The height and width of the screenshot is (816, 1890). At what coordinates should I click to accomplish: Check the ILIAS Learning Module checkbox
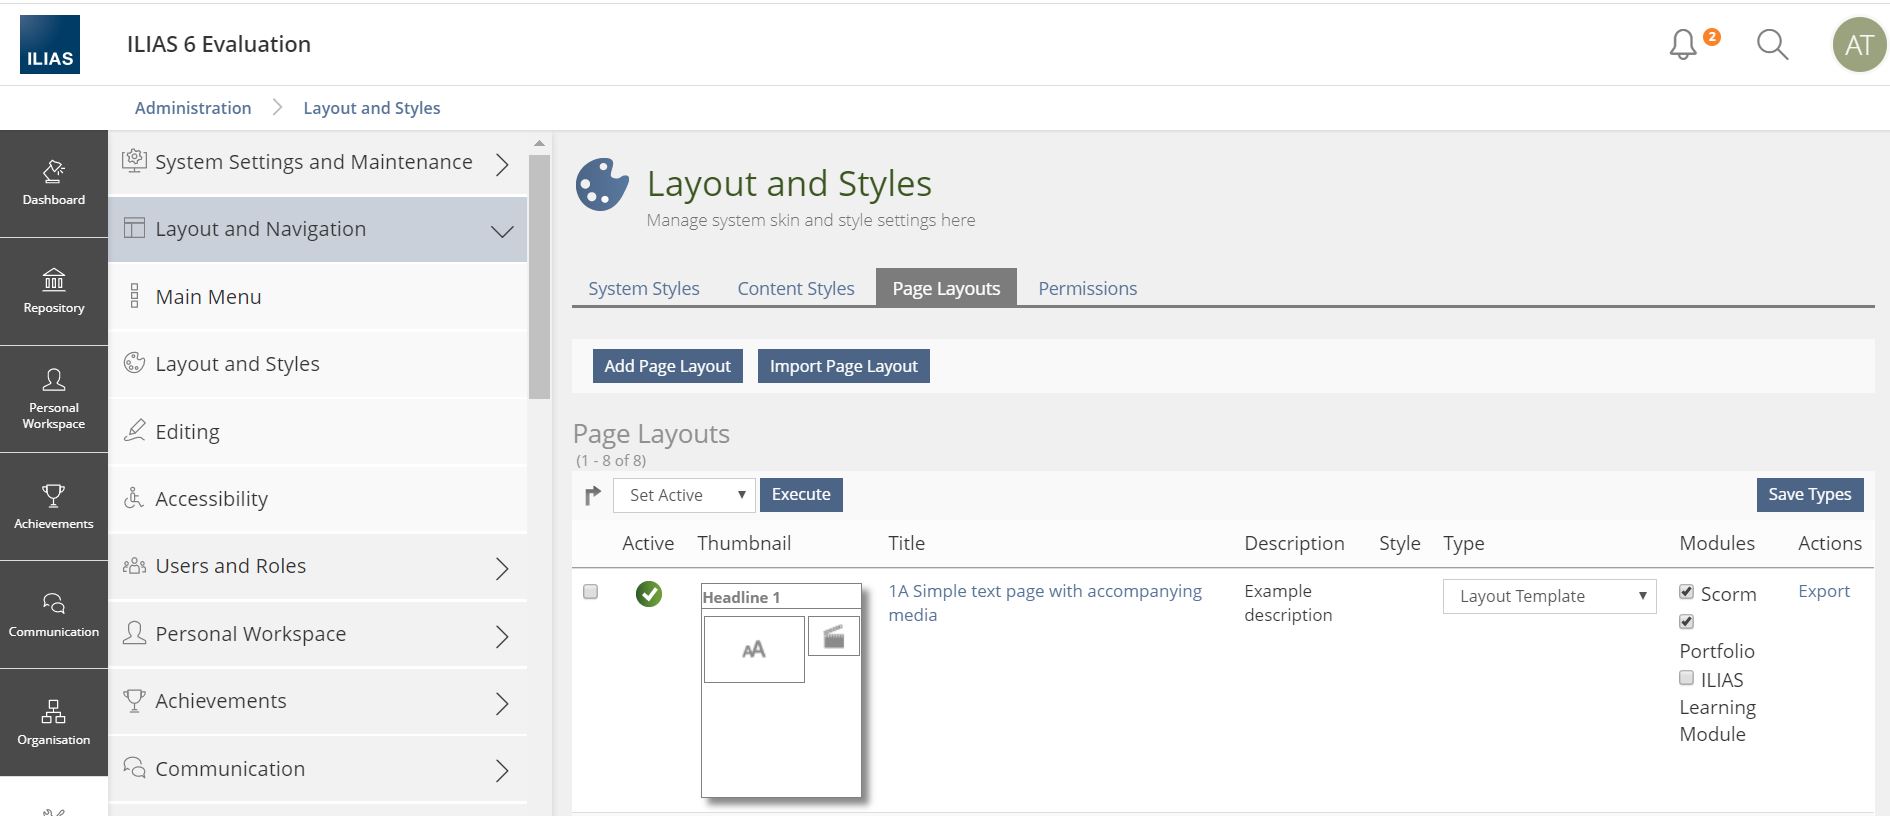tap(1686, 678)
